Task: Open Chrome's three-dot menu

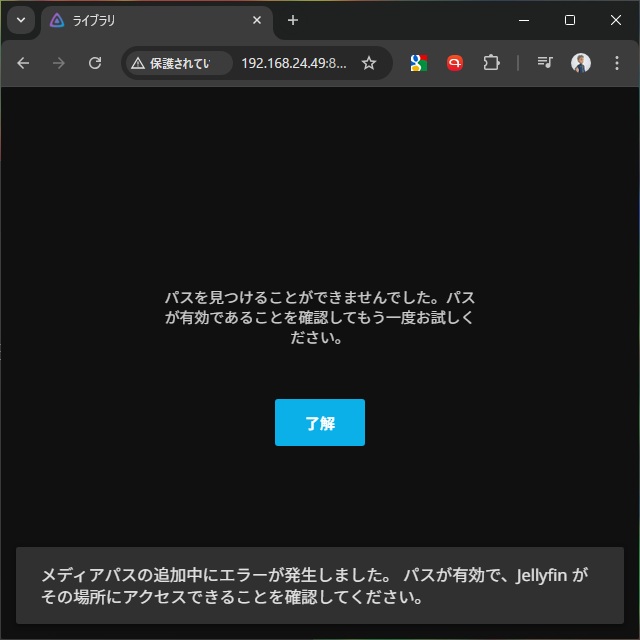Action: point(616,63)
